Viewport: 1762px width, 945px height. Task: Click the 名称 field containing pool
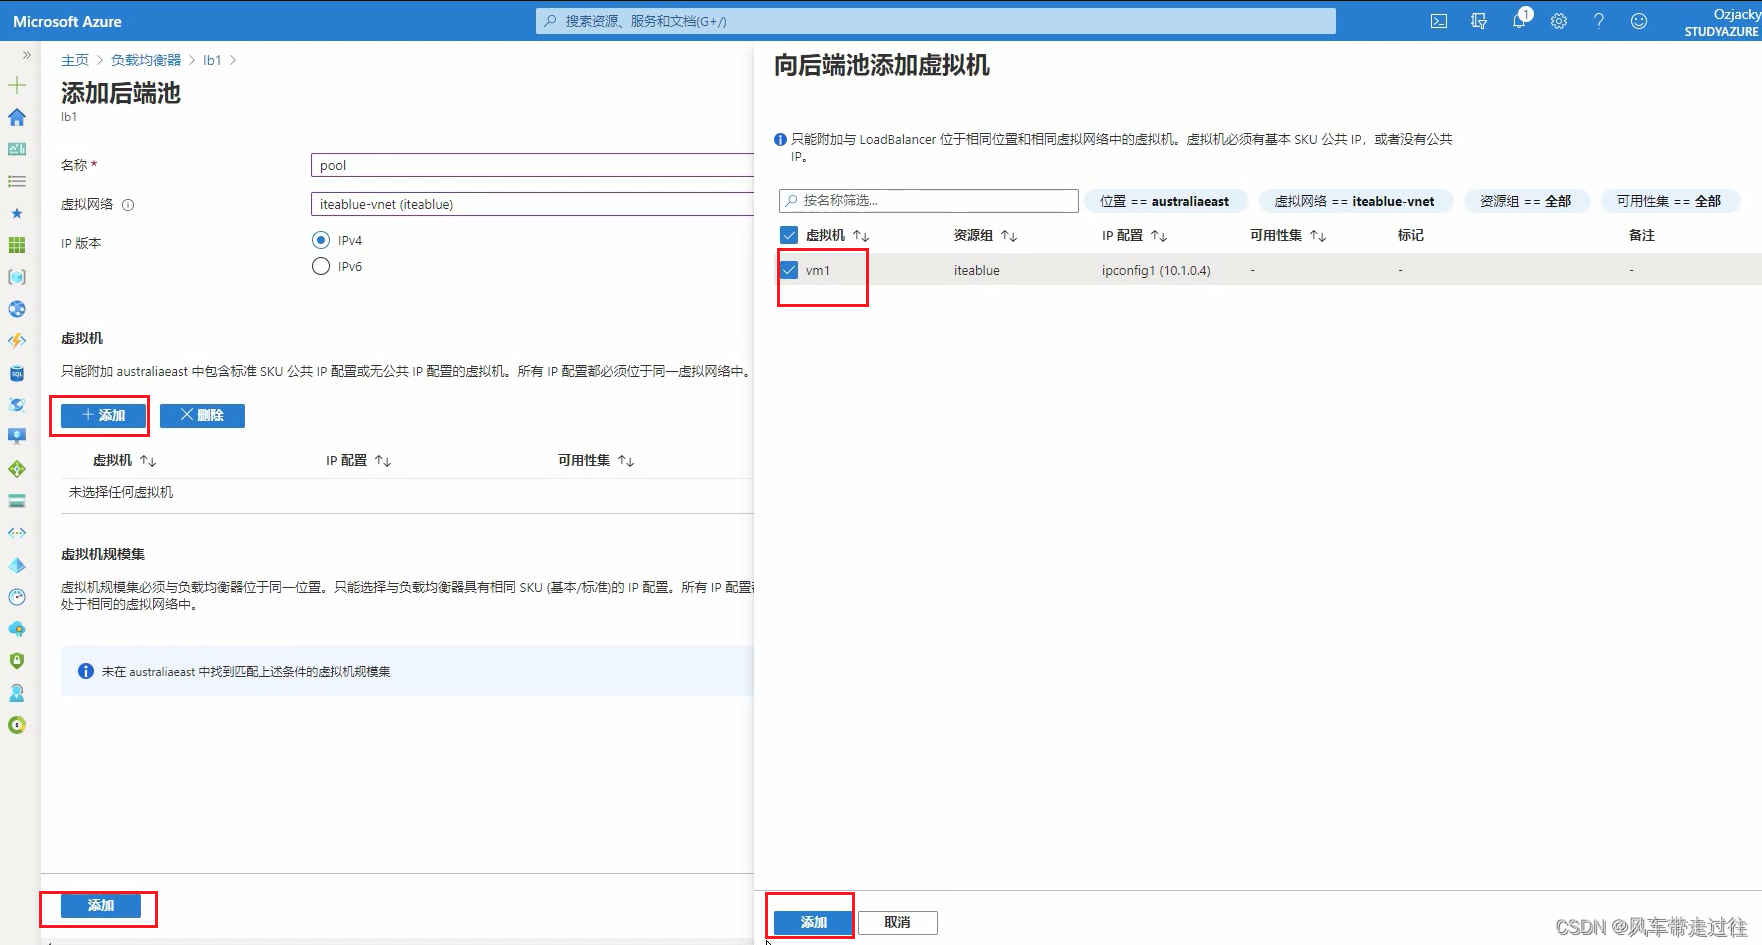pyautogui.click(x=532, y=165)
